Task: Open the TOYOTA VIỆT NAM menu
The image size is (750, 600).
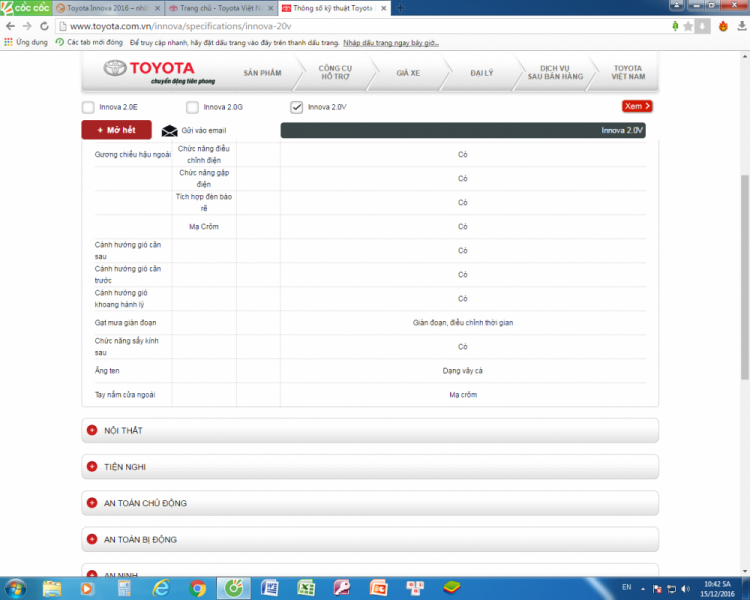Action: (628, 72)
